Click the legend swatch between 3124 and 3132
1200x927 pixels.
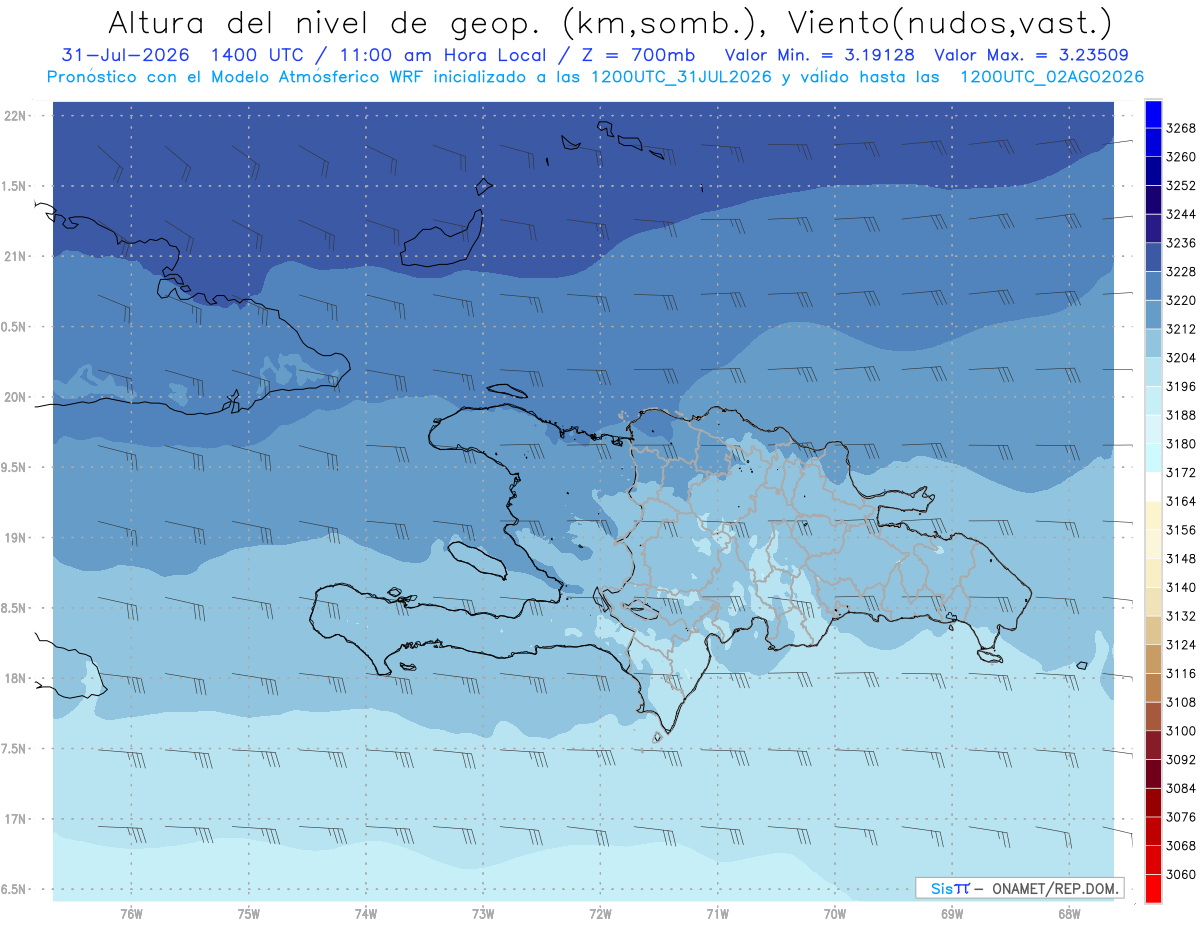pos(1153,630)
